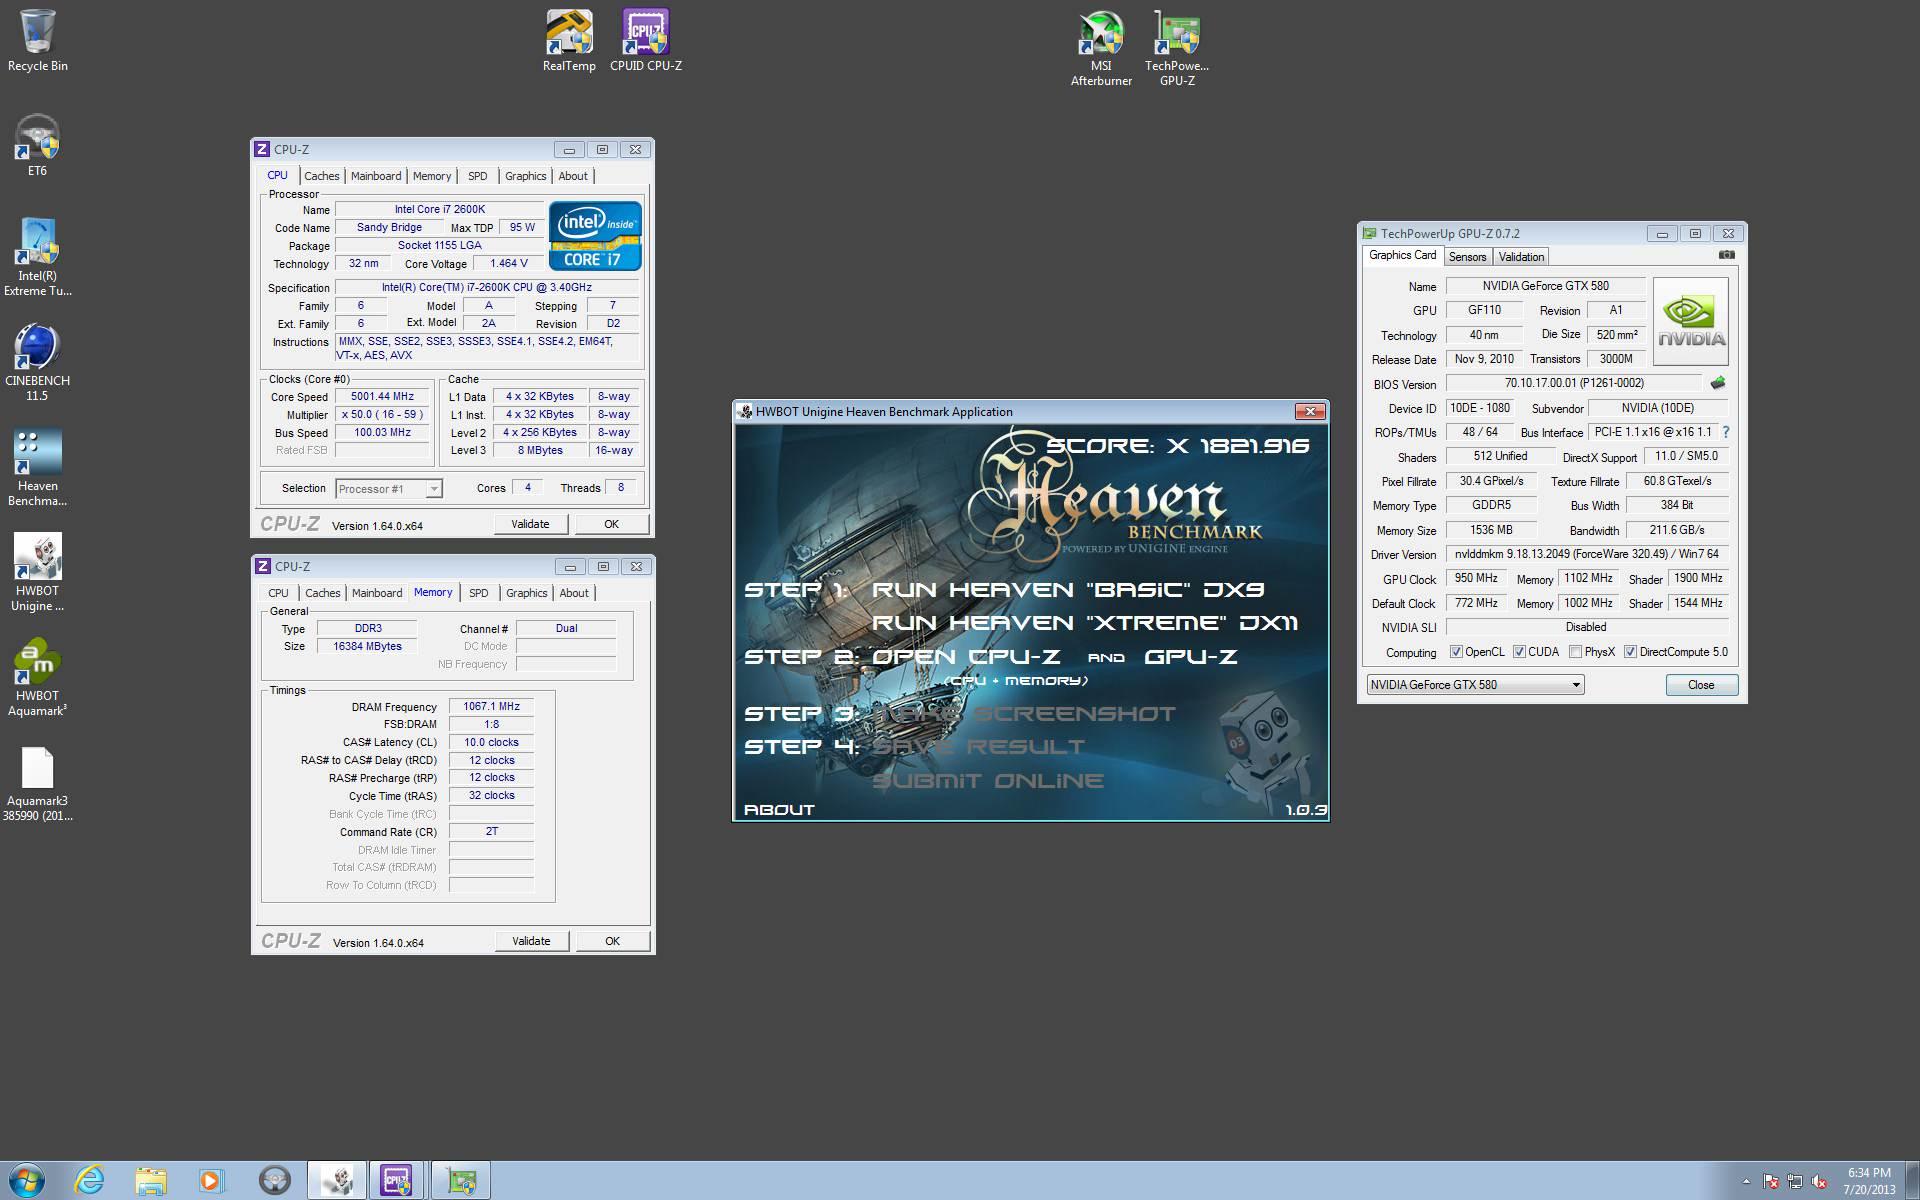Image resolution: width=1920 pixels, height=1200 pixels.
Task: Toggle the DirectCompute 5.0 checkbox
Action: pyautogui.click(x=1630, y=652)
